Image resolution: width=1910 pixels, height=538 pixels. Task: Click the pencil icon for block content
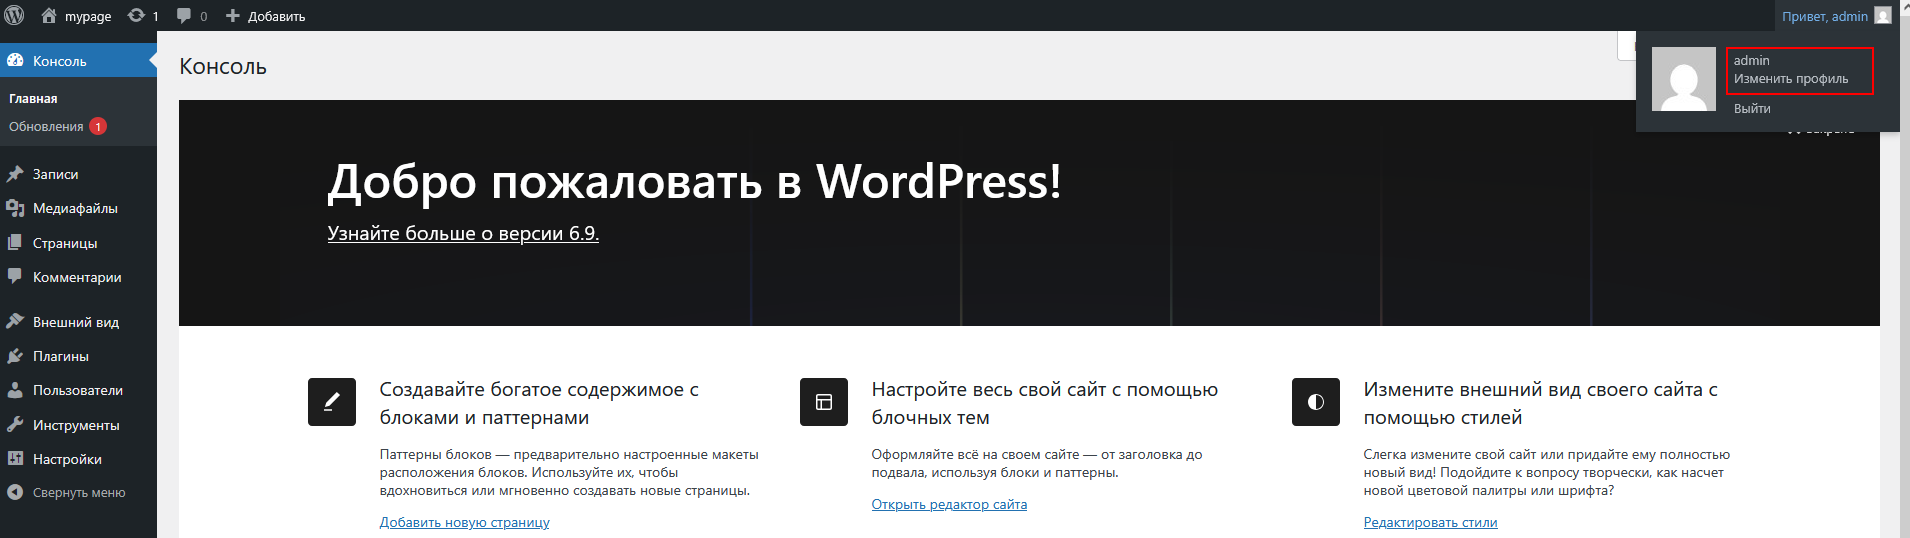[x=332, y=402]
